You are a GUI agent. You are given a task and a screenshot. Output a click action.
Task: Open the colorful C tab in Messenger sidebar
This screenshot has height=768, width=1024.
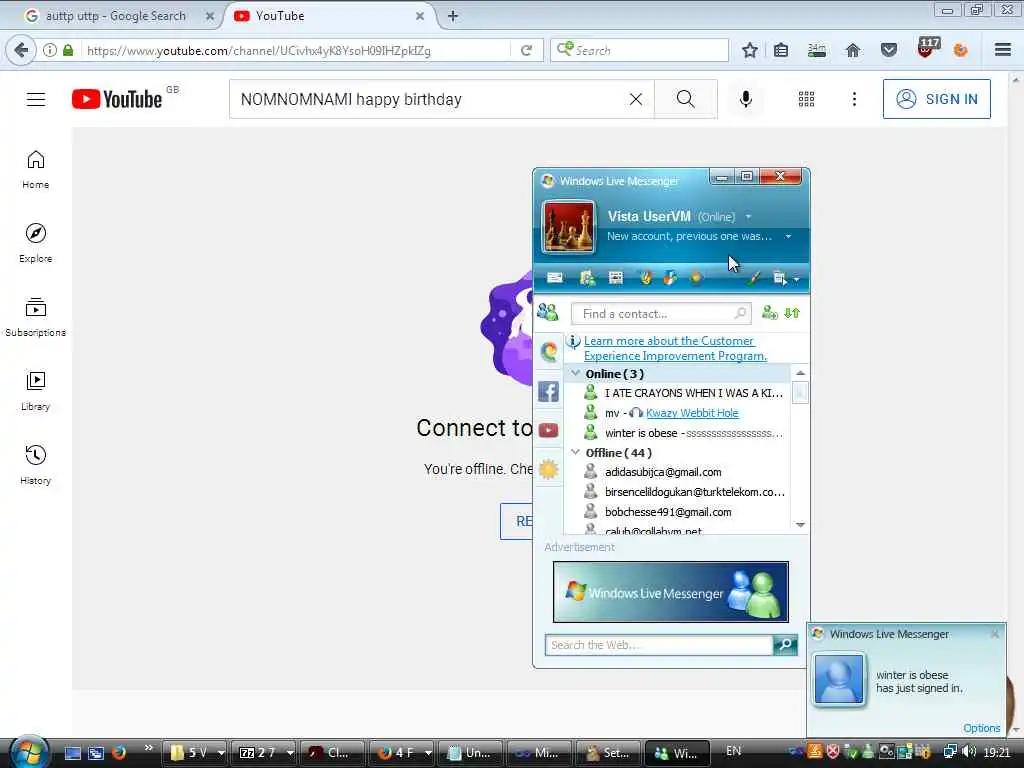(549, 351)
